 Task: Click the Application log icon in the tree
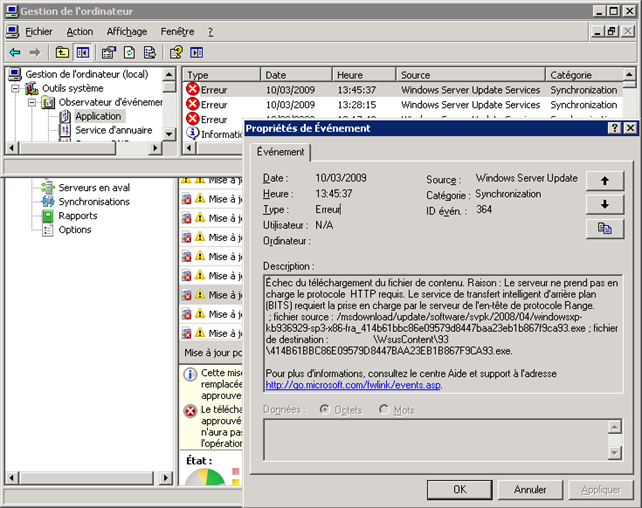tap(65, 116)
